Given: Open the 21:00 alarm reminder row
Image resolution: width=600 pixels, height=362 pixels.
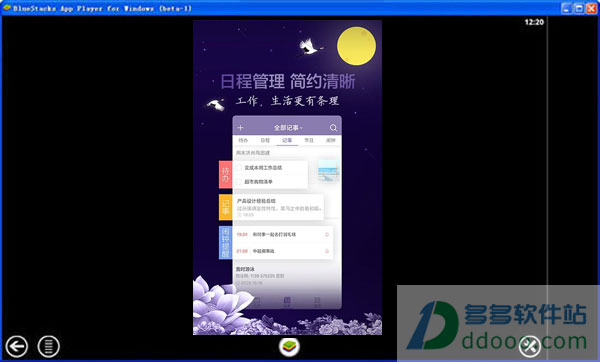Looking at the screenshot, I should coord(283,251).
